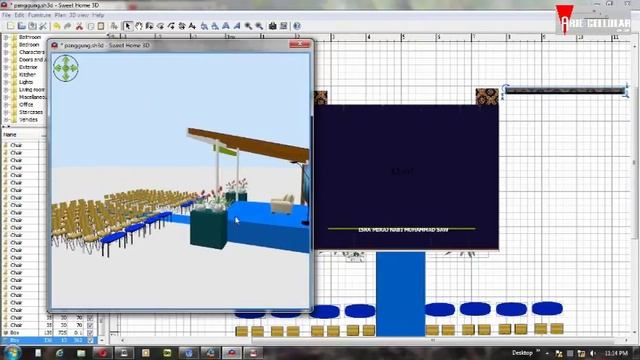Click the camera Create photo icon
Viewport: 640px width, 360px height.
click(273, 26)
